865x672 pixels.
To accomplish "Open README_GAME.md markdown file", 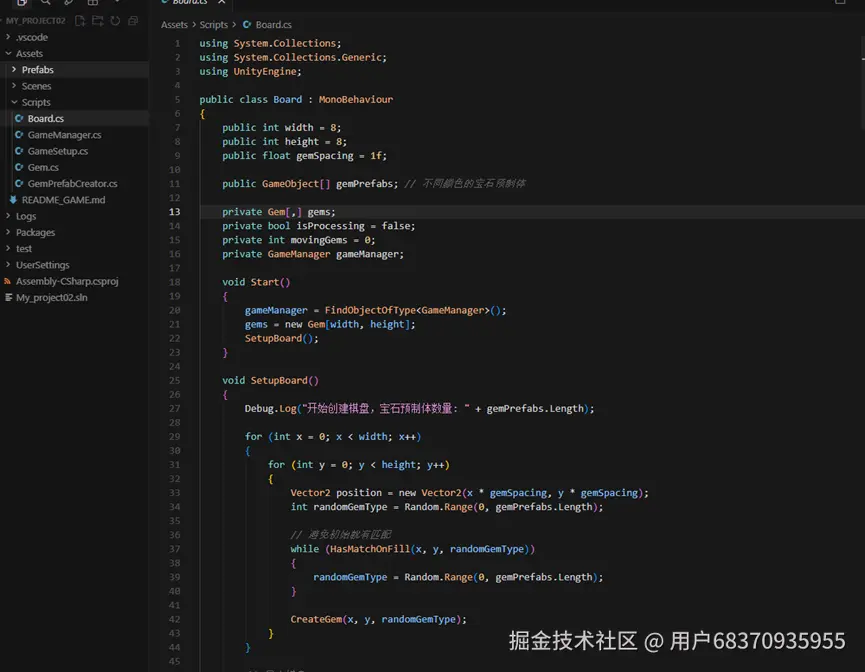I will click(62, 200).
